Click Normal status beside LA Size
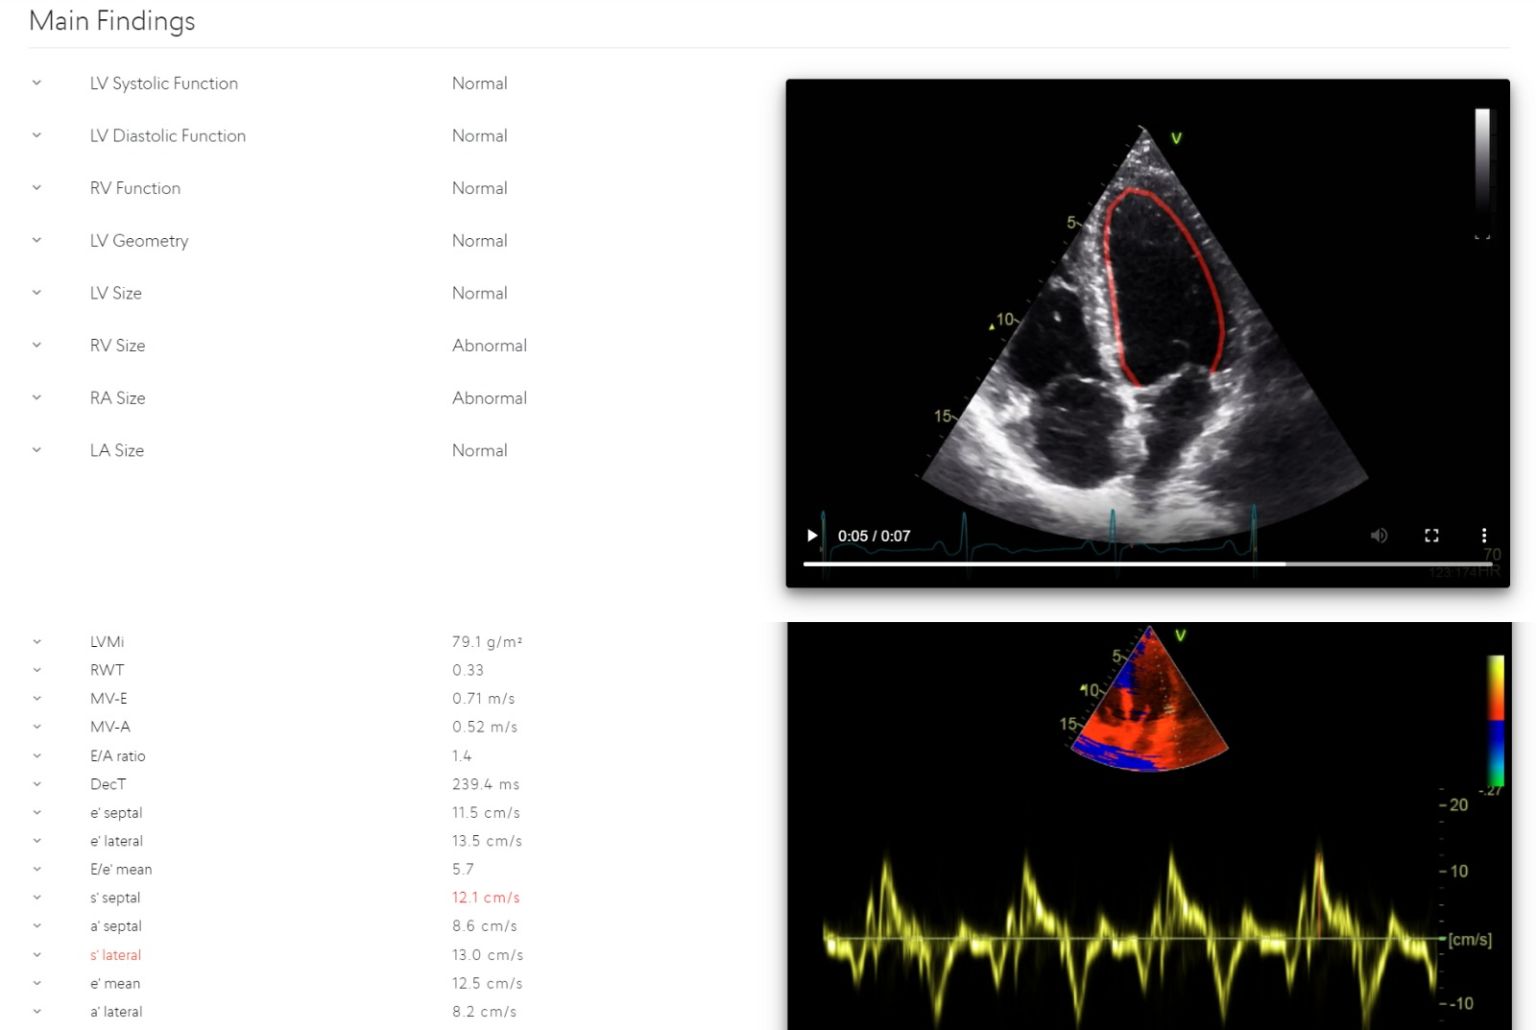 pos(480,450)
